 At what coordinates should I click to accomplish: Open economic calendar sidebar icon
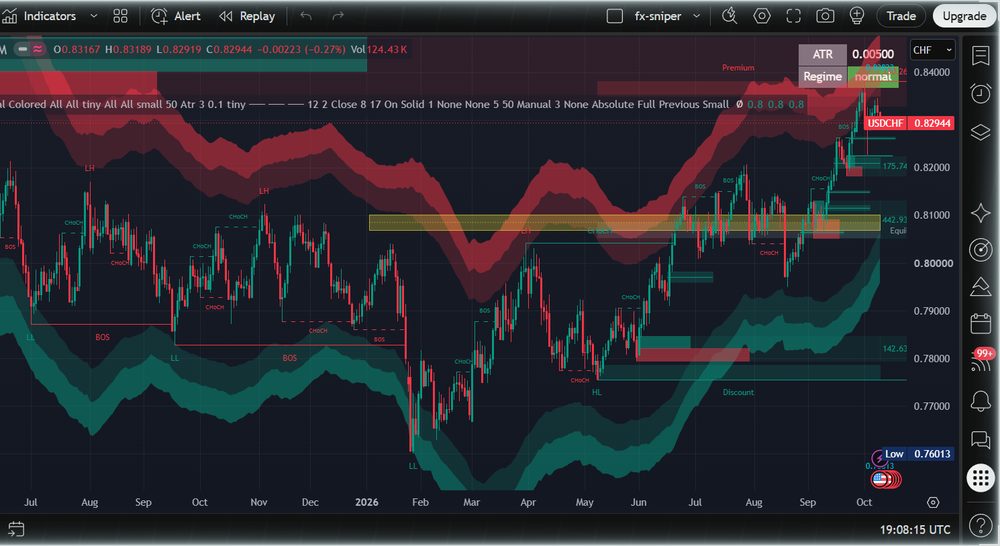[x=980, y=323]
